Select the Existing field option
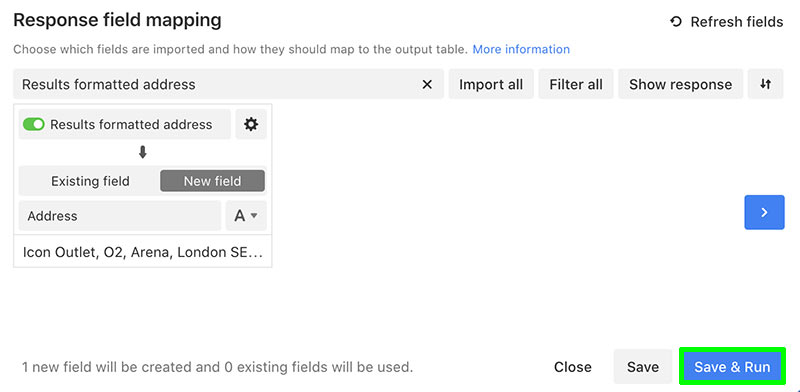The height and width of the screenshot is (392, 800). pos(90,181)
